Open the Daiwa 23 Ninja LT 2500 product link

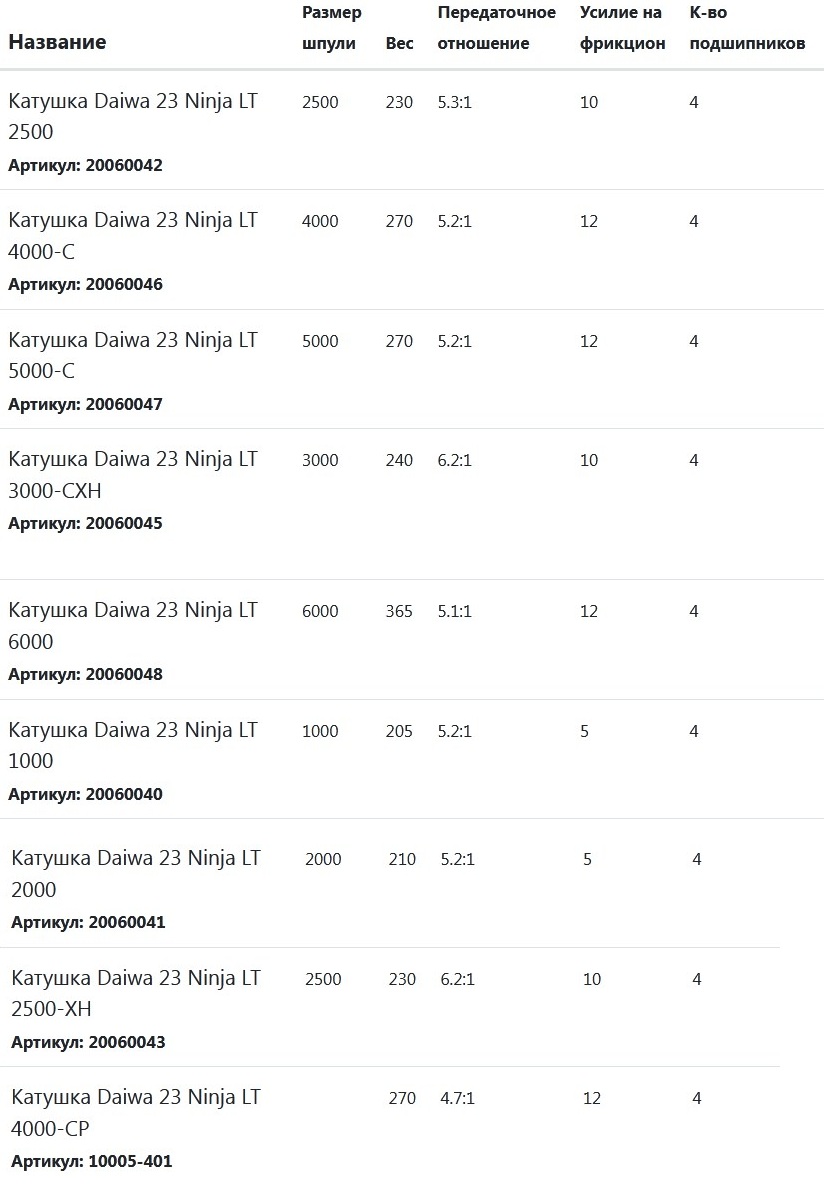[x=132, y=116]
